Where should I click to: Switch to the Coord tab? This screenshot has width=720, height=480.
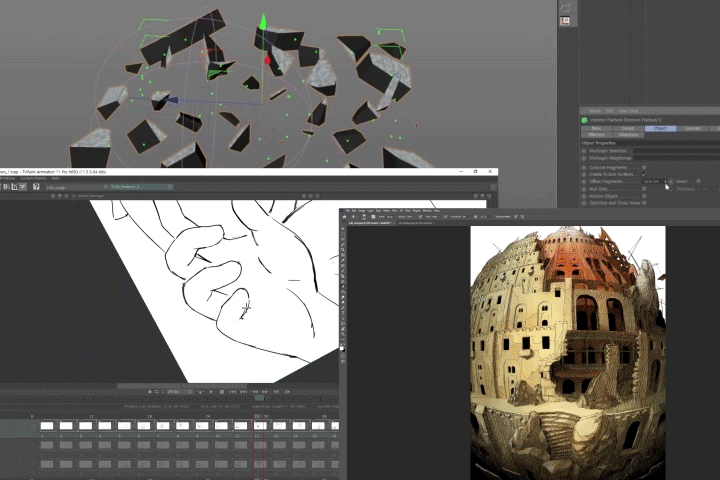(628, 129)
